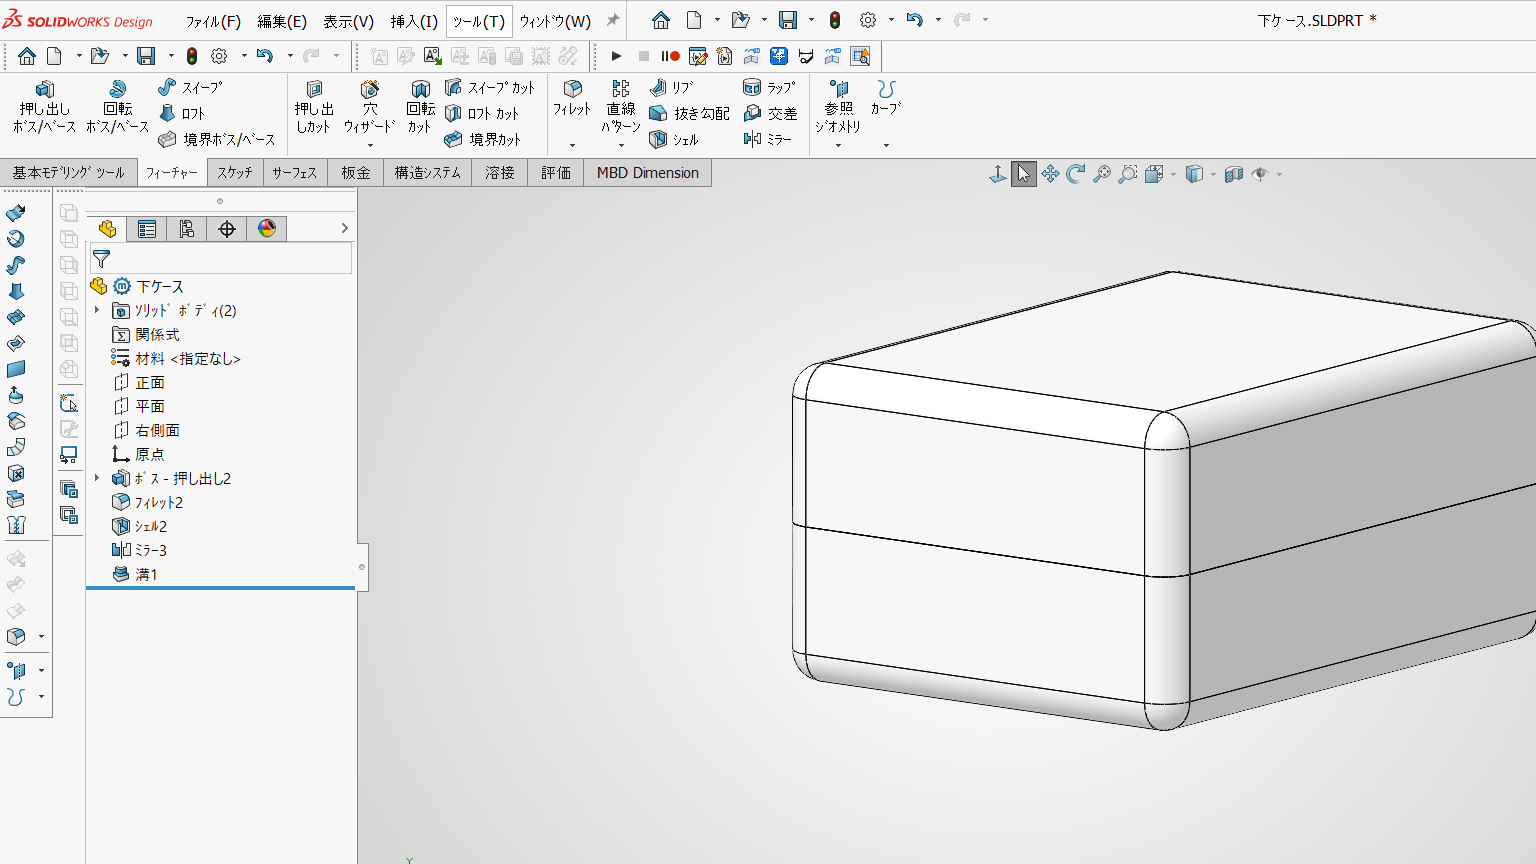Click the スイープ sweep feature

(x=191, y=88)
